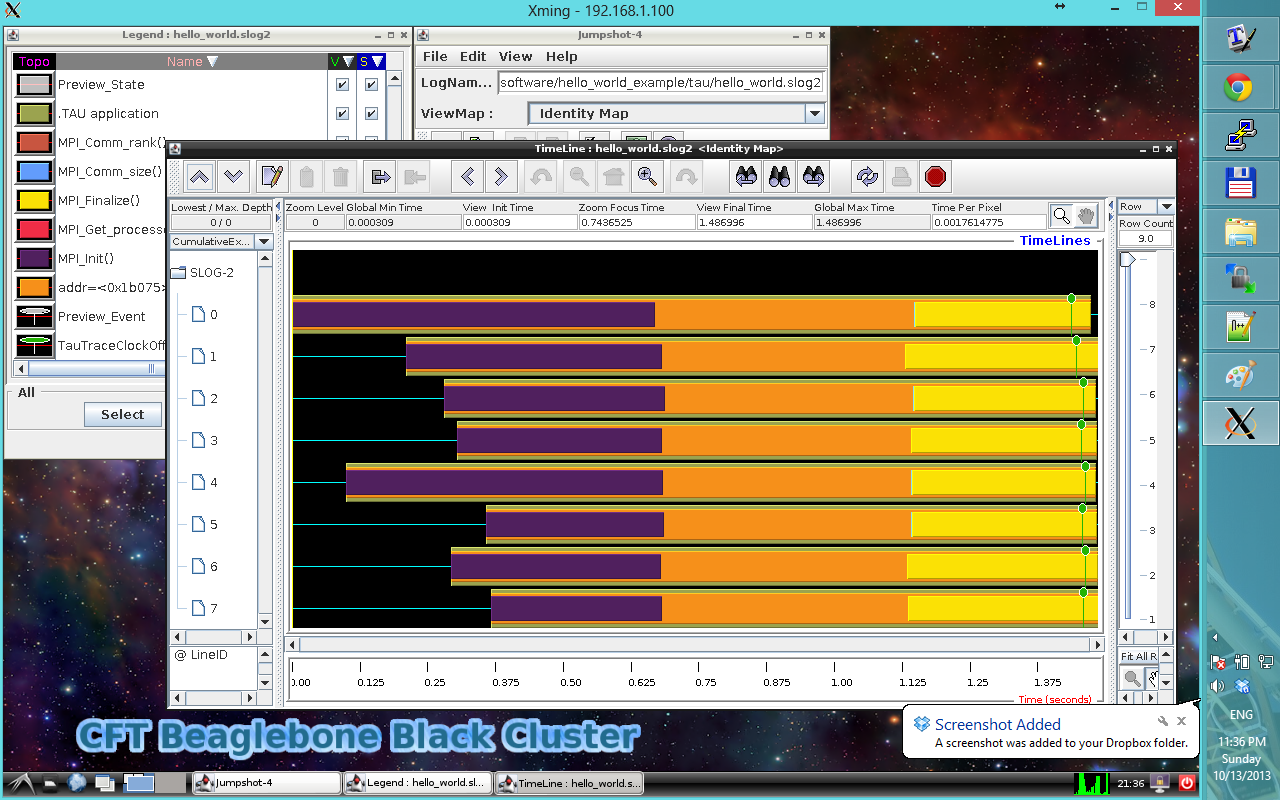Viewport: 1280px width, 800px height.
Task: Click the ENG language indicator in system tray
Action: 1240,715
